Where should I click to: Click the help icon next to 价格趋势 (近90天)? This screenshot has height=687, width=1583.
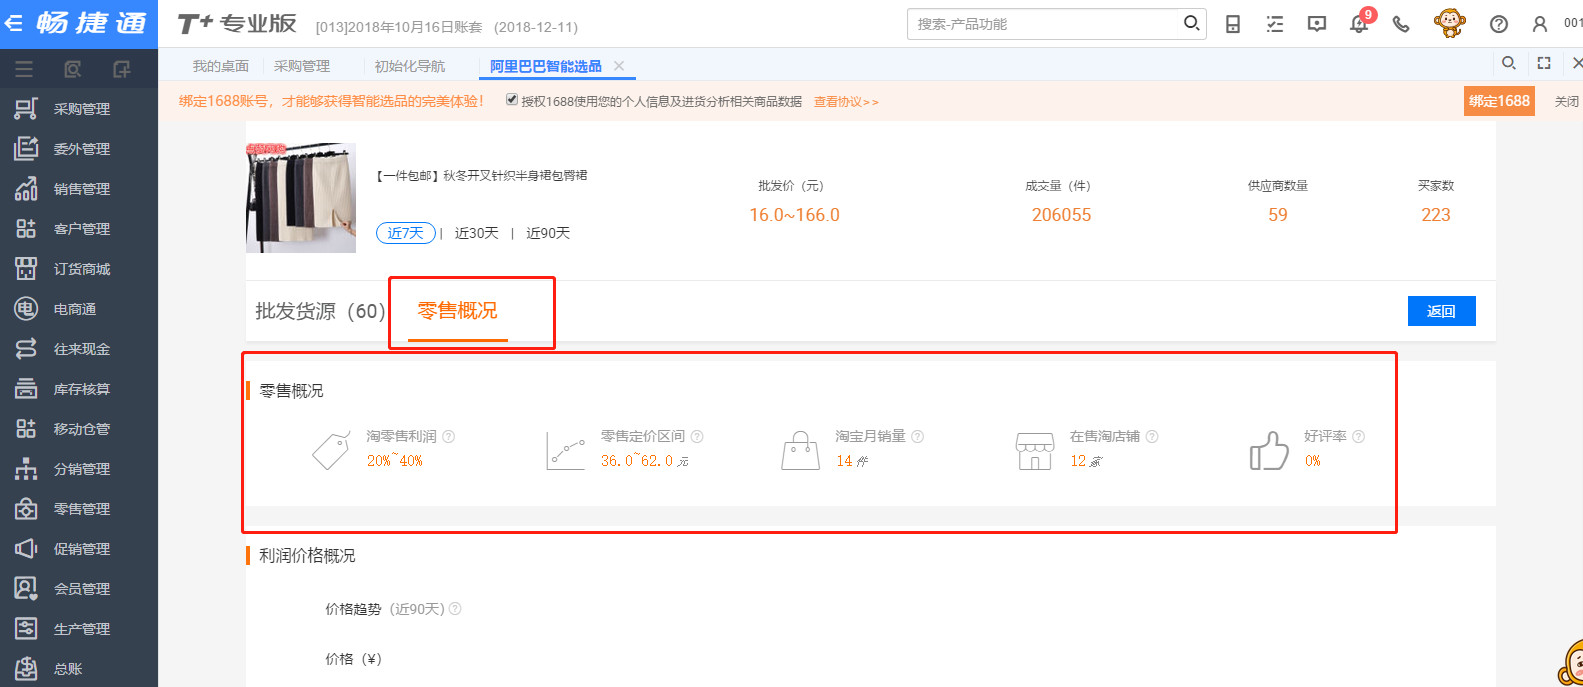coord(455,609)
